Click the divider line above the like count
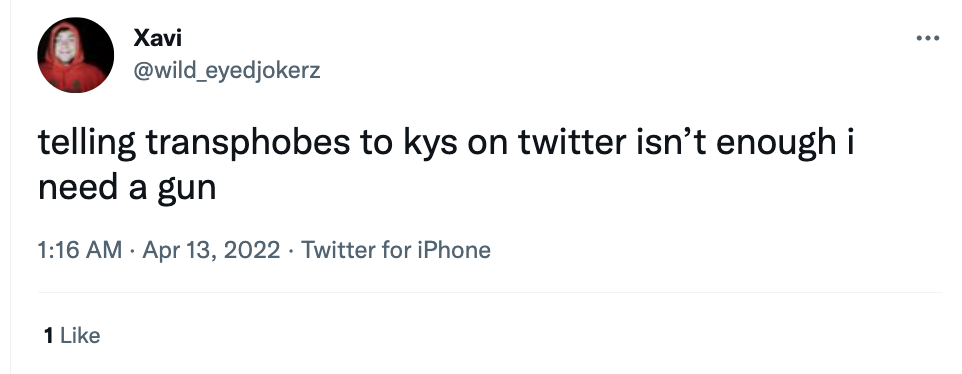This screenshot has width=962, height=374. pos(490,292)
